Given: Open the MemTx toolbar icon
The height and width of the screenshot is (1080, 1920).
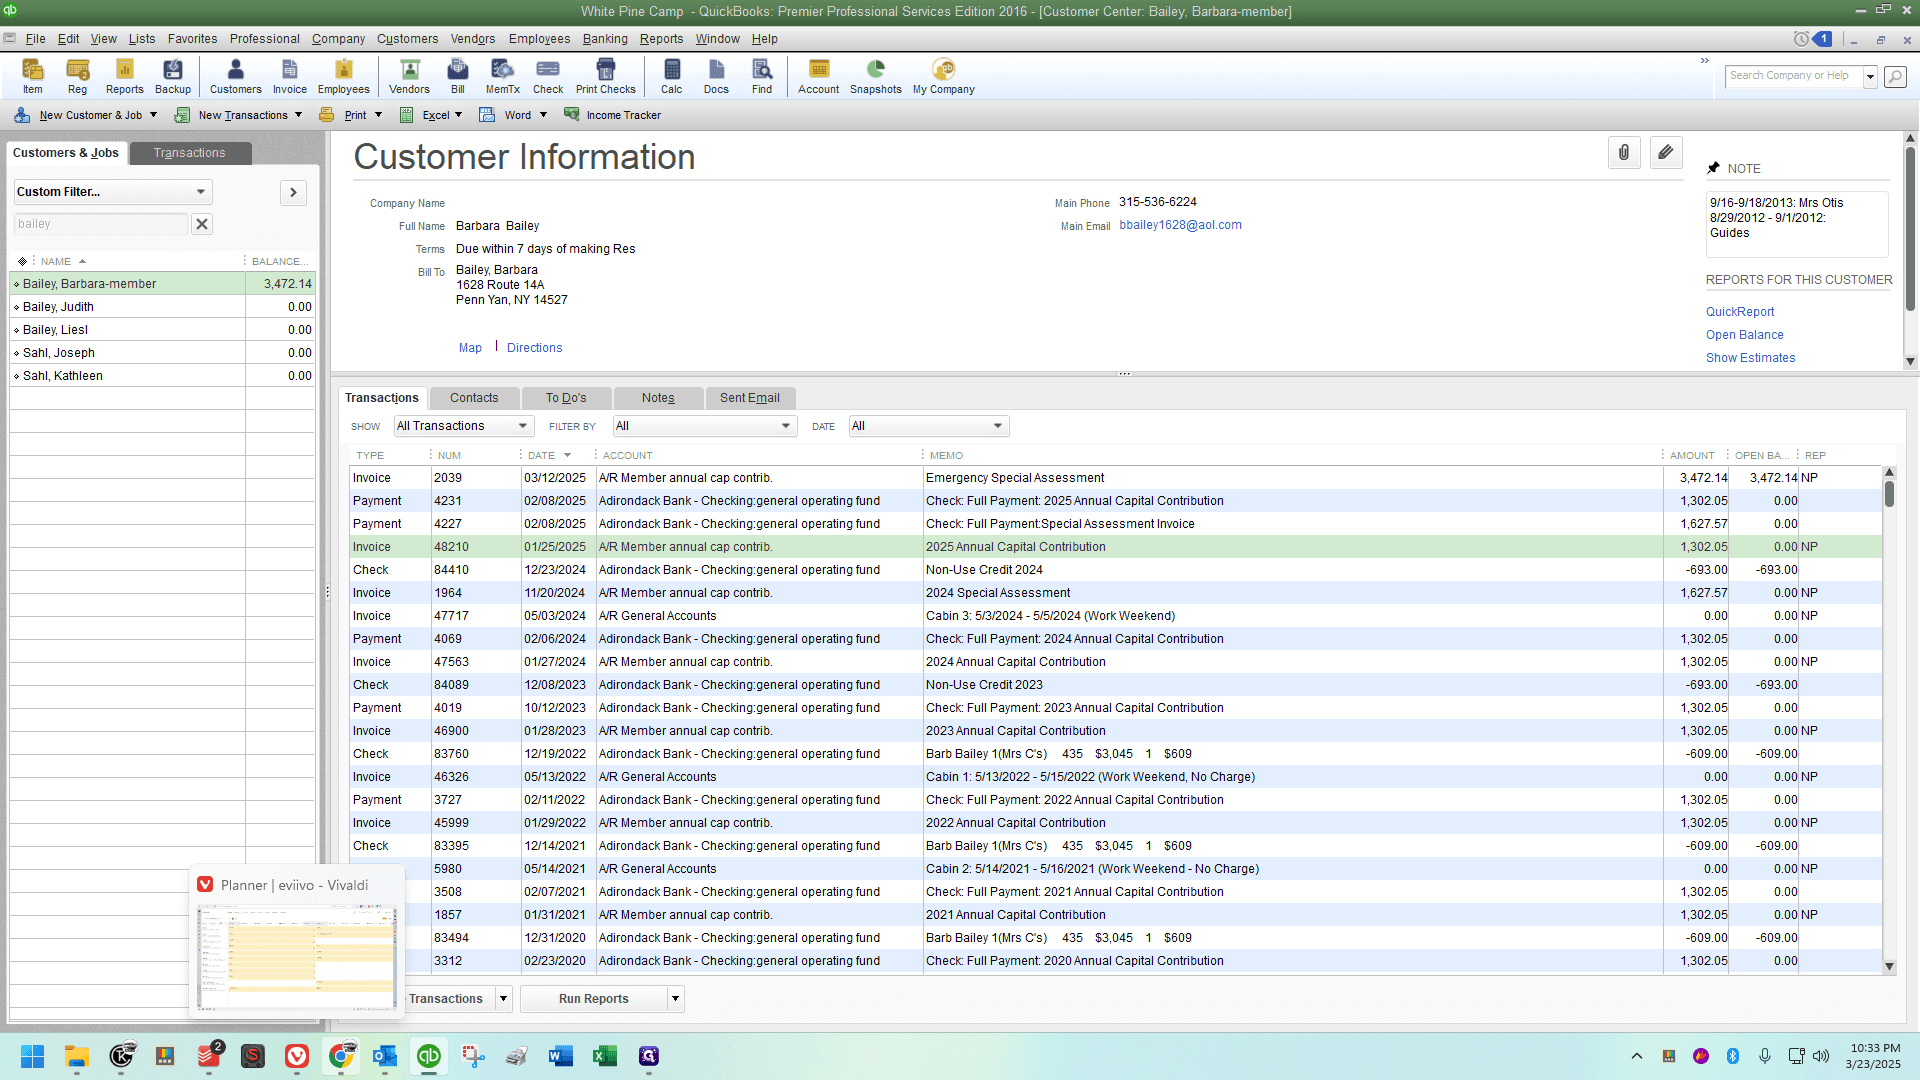Looking at the screenshot, I should [x=502, y=76].
